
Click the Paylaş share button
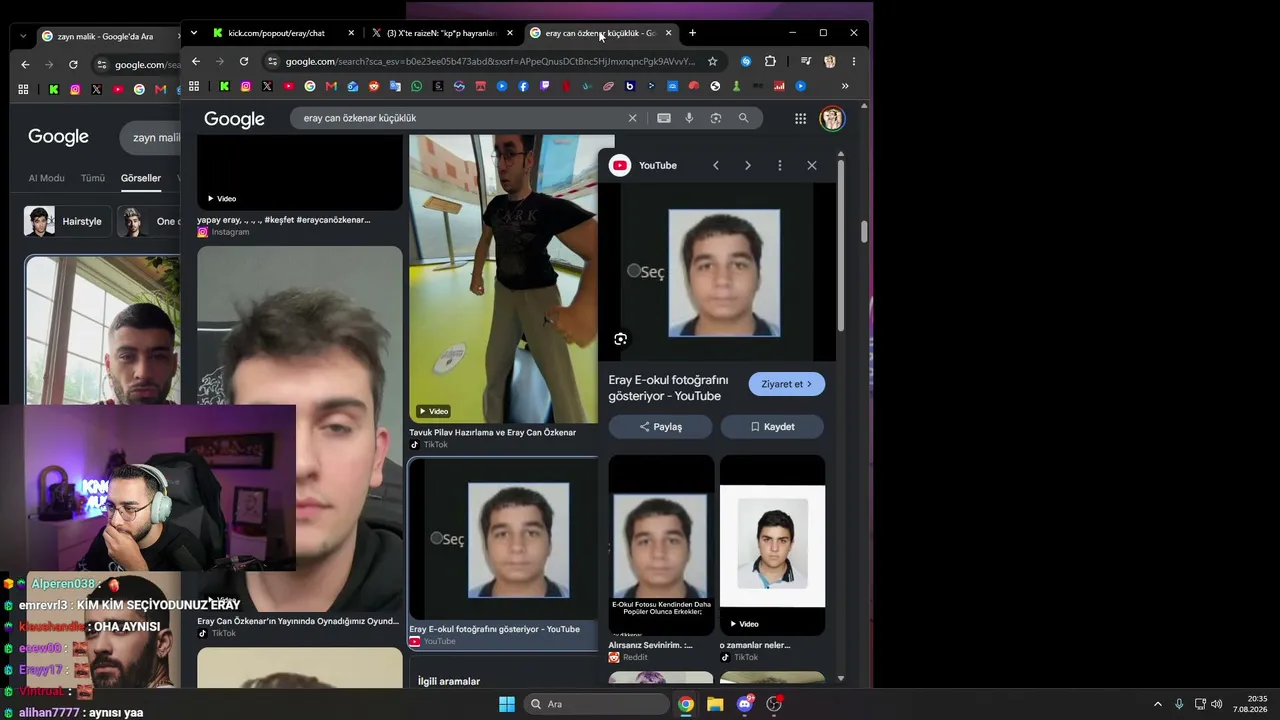point(660,427)
